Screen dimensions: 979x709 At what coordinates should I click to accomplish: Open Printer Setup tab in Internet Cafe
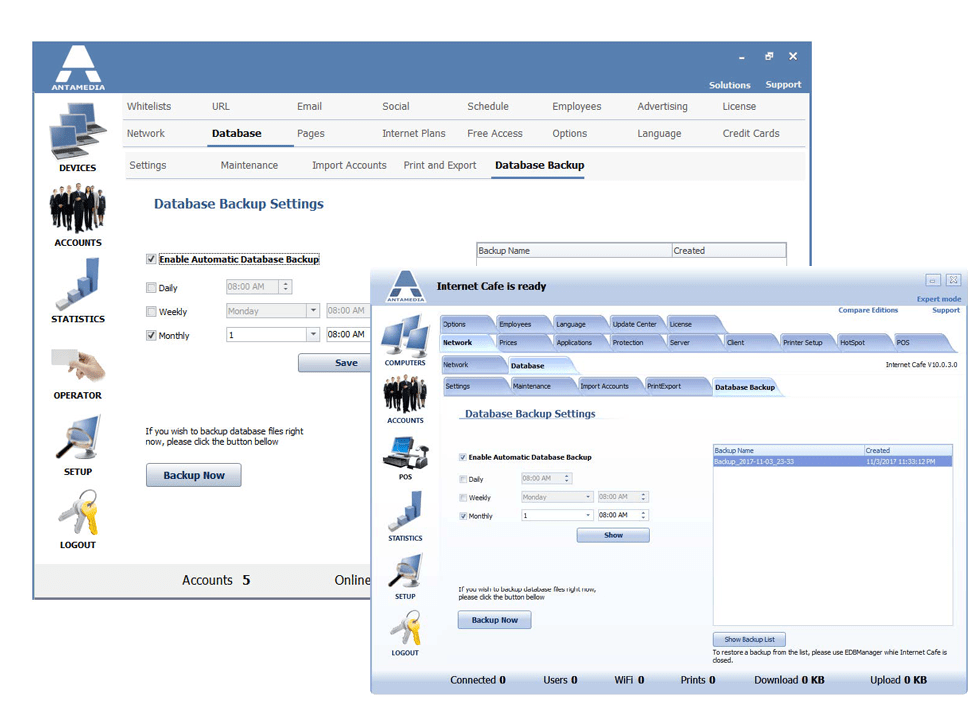802,342
